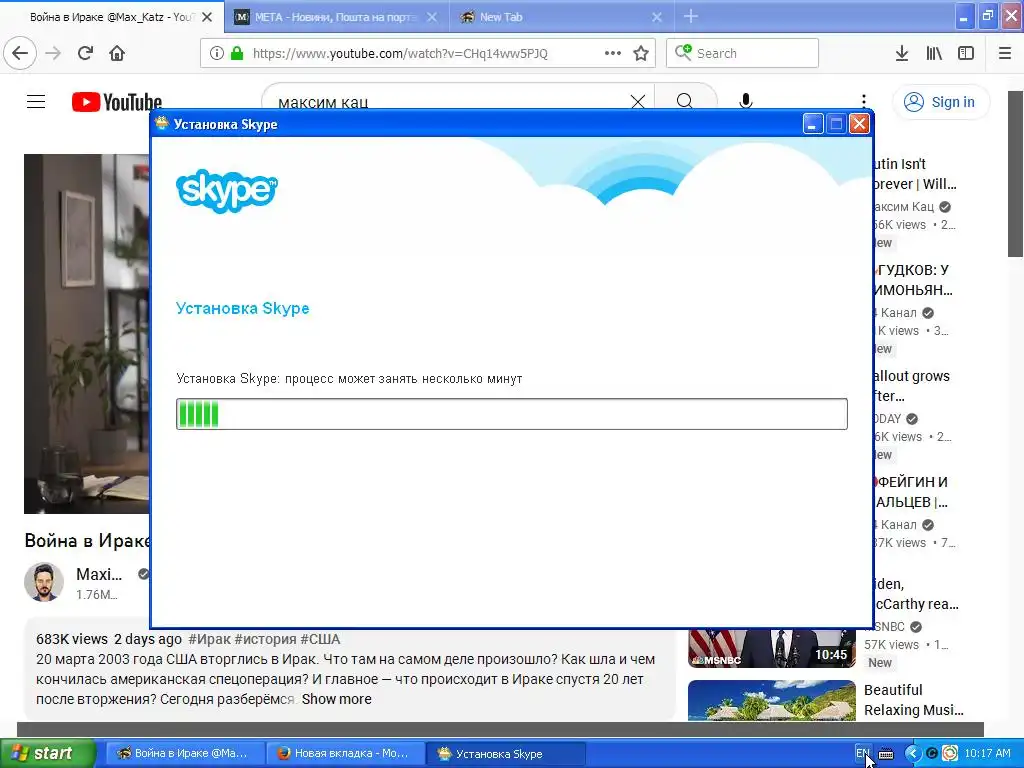The image size is (1024, 768).
Task: Switch to Война в Ираке taskbar window
Action: 184,753
